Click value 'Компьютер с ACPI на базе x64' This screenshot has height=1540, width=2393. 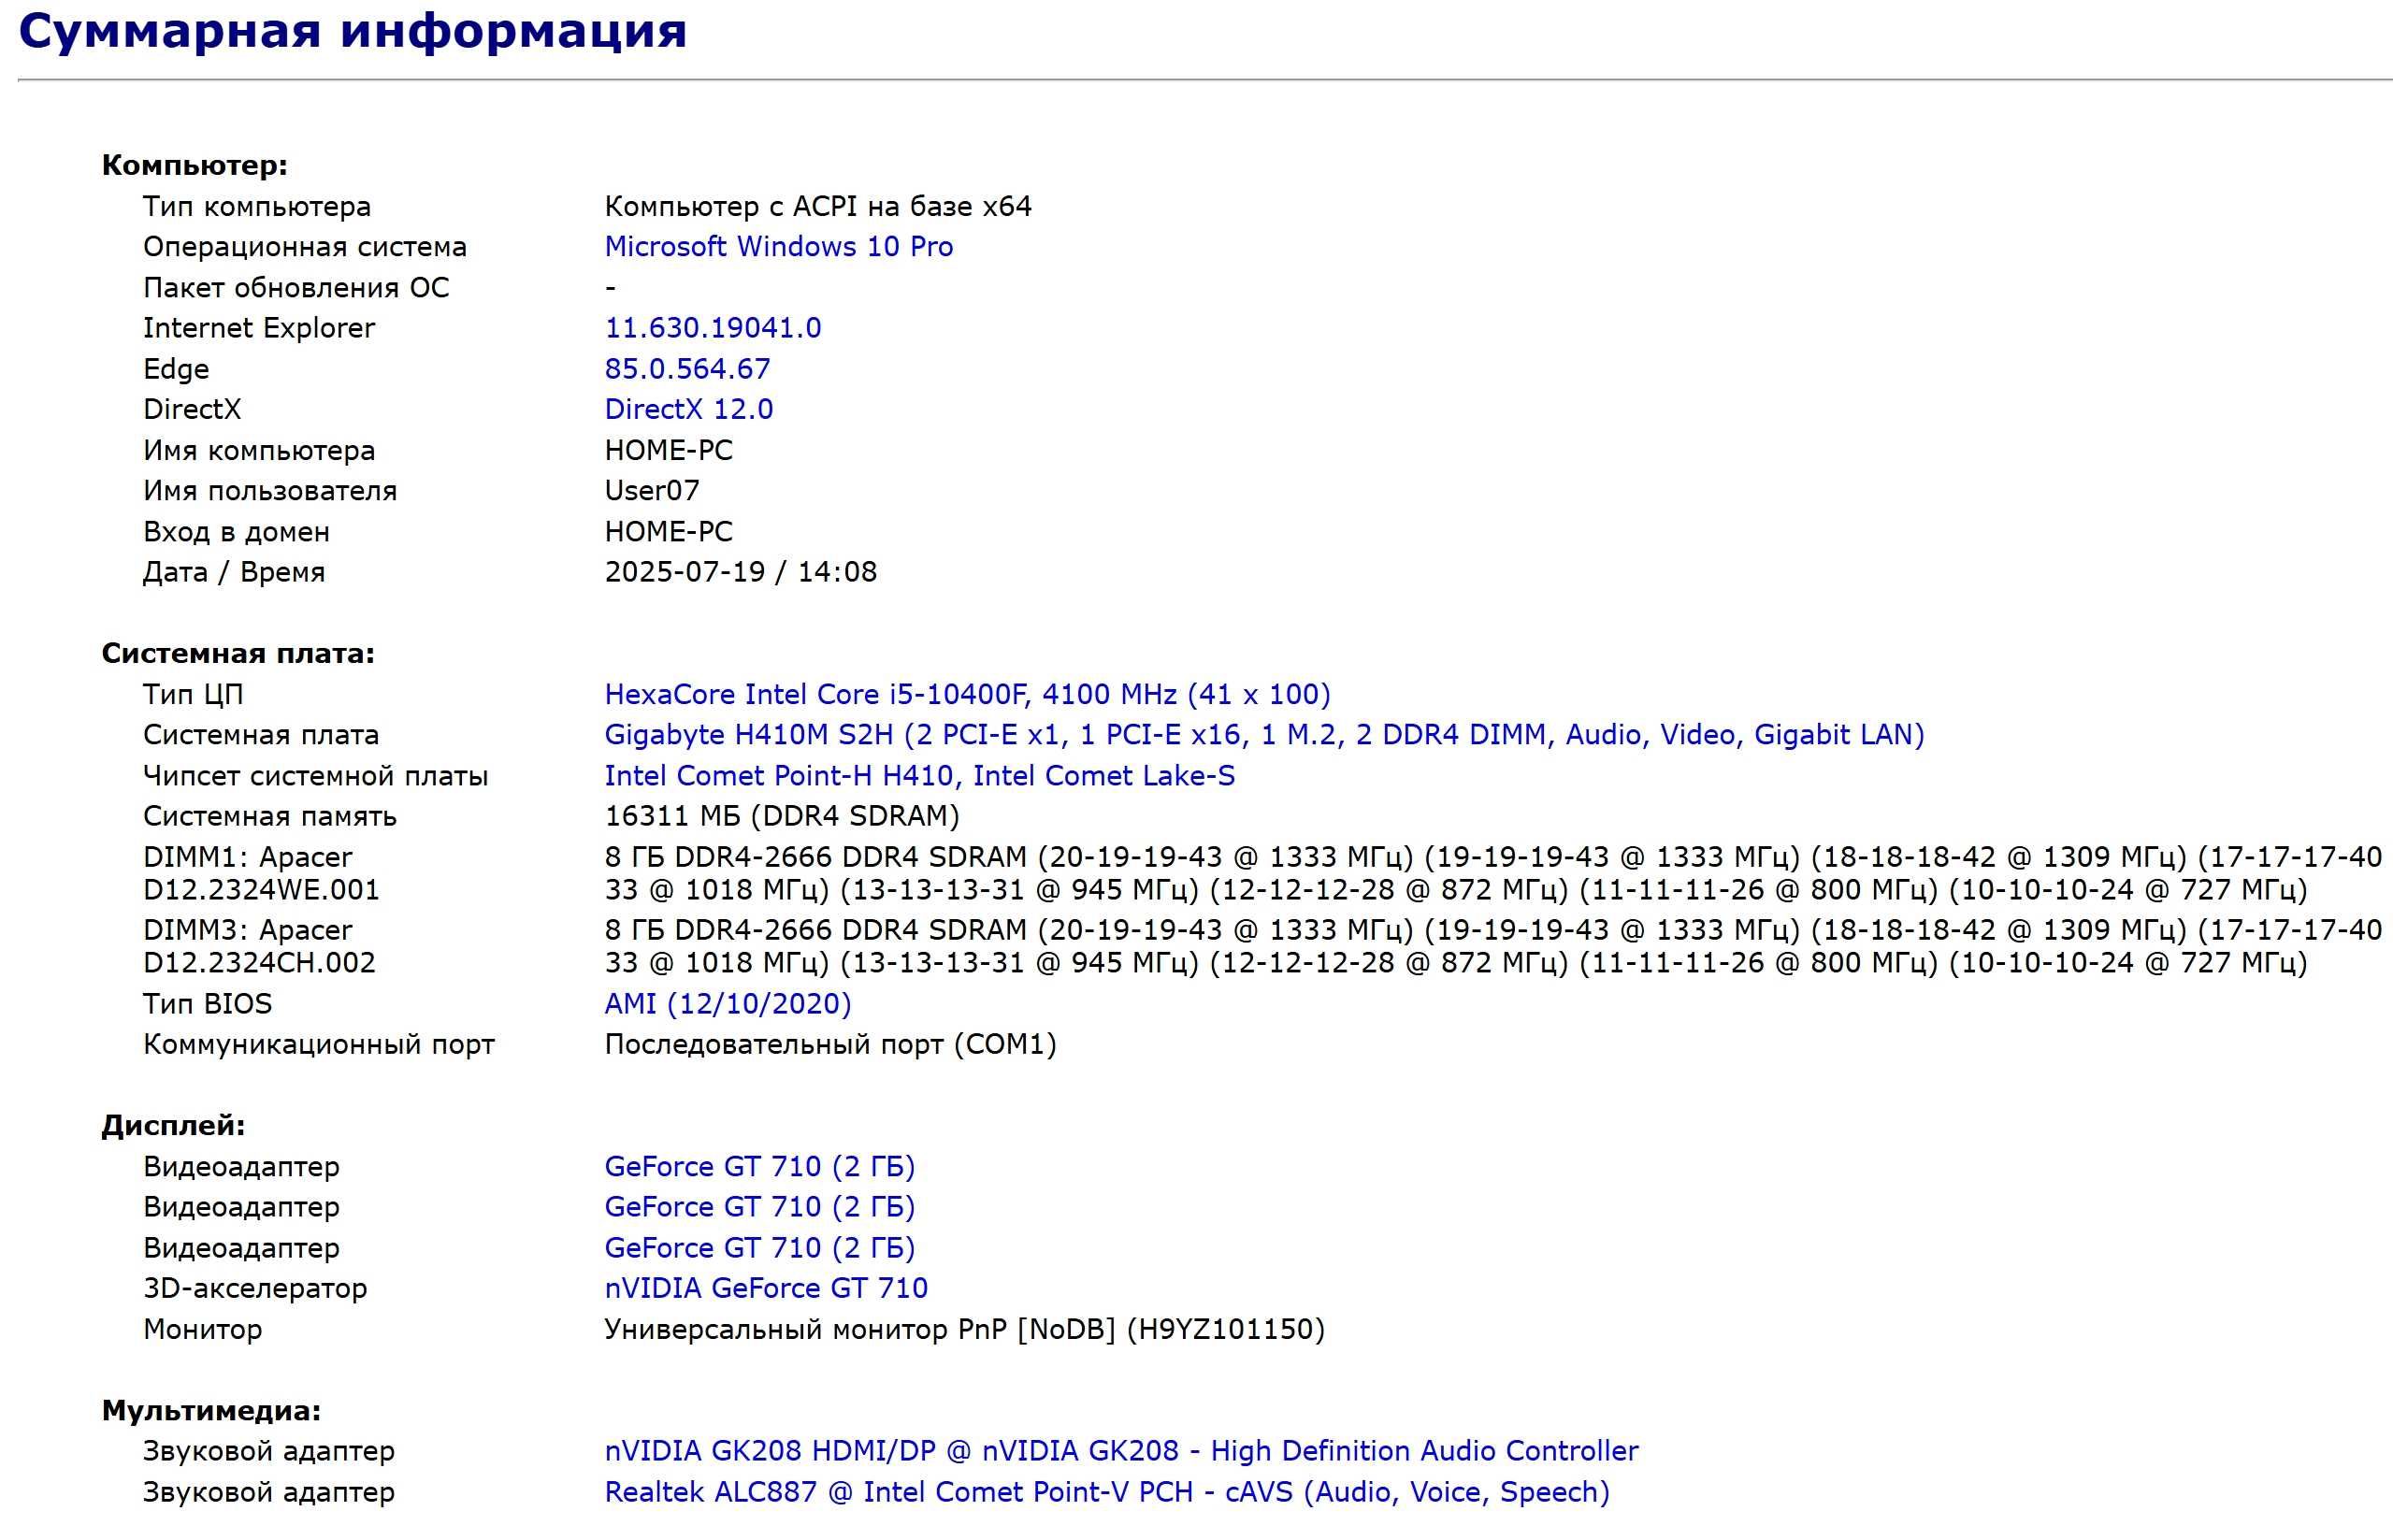818,206
